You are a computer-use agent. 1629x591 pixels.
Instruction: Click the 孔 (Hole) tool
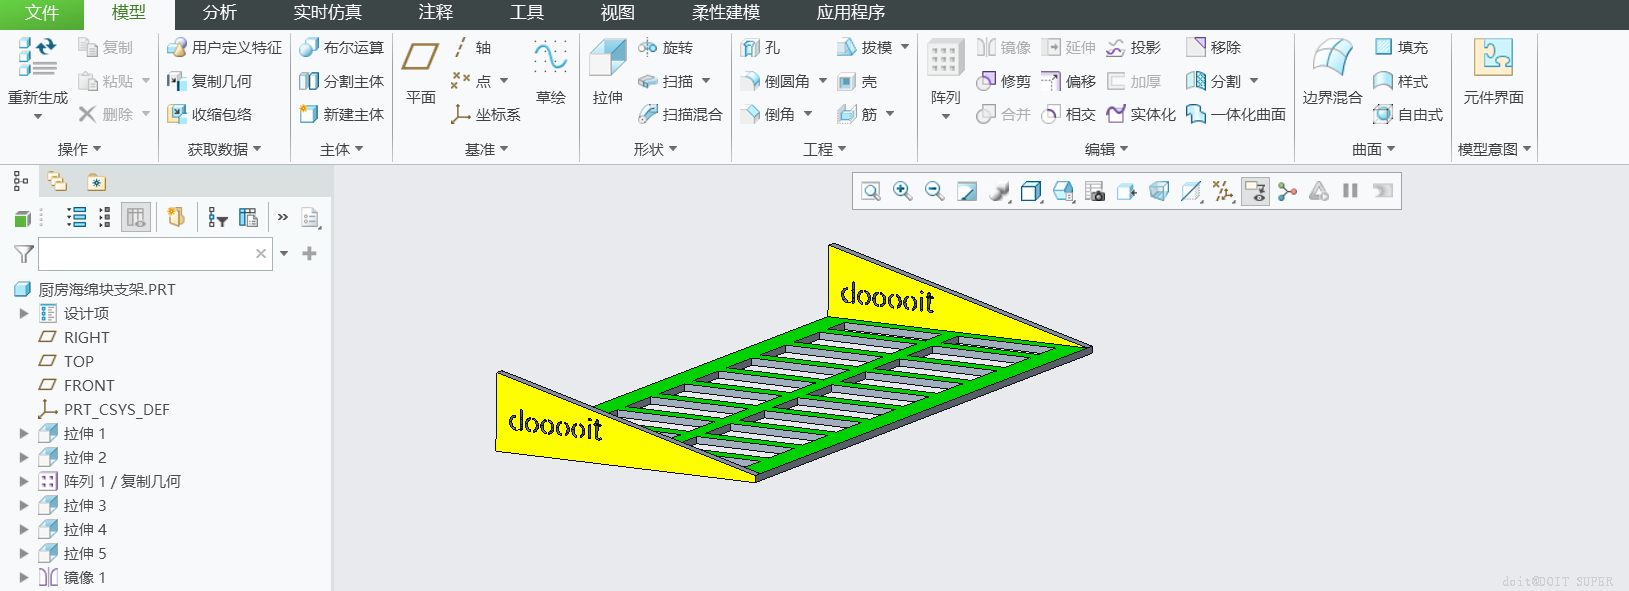tap(760, 47)
